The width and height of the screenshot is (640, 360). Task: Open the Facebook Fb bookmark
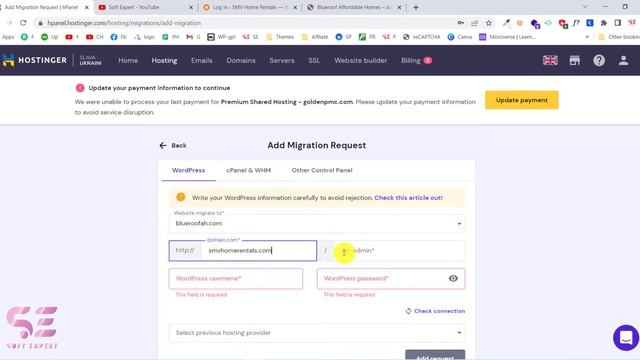pos(118,37)
